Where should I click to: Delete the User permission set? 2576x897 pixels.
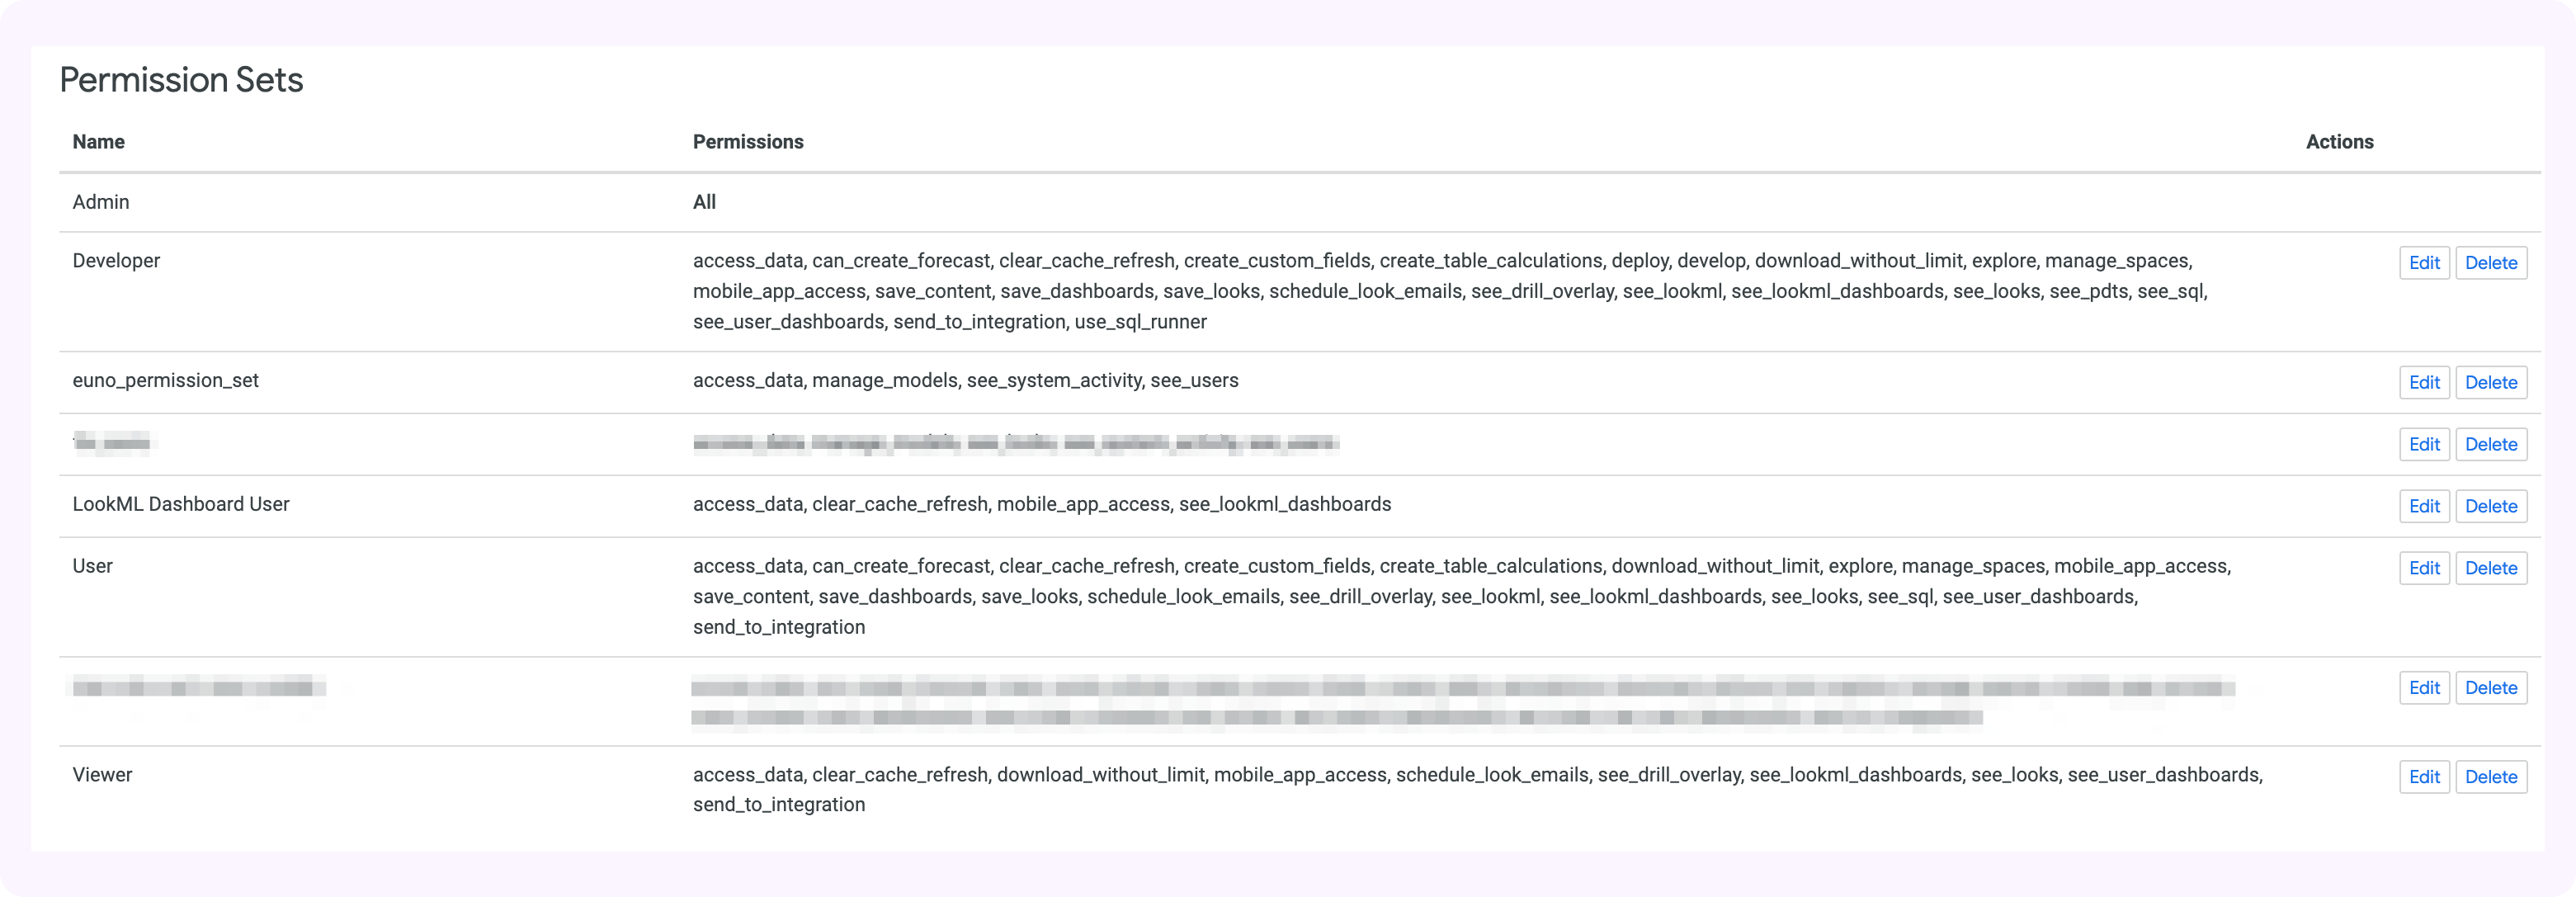pos(2490,569)
